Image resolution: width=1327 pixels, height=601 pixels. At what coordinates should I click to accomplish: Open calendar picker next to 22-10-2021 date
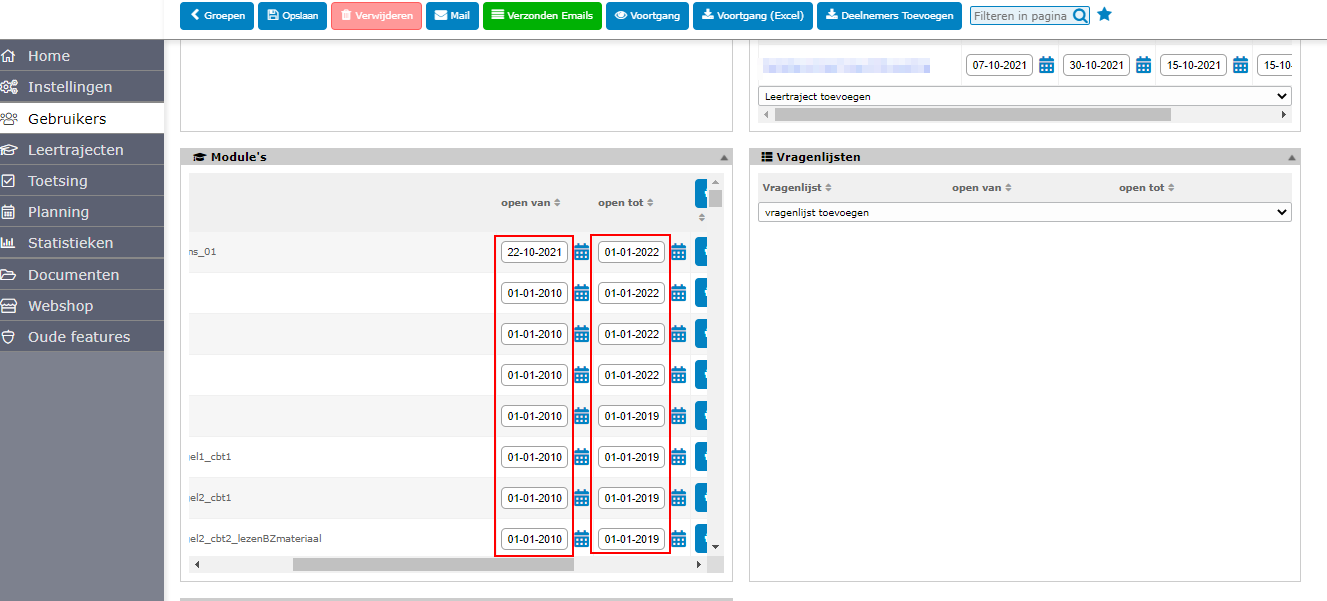(x=581, y=252)
